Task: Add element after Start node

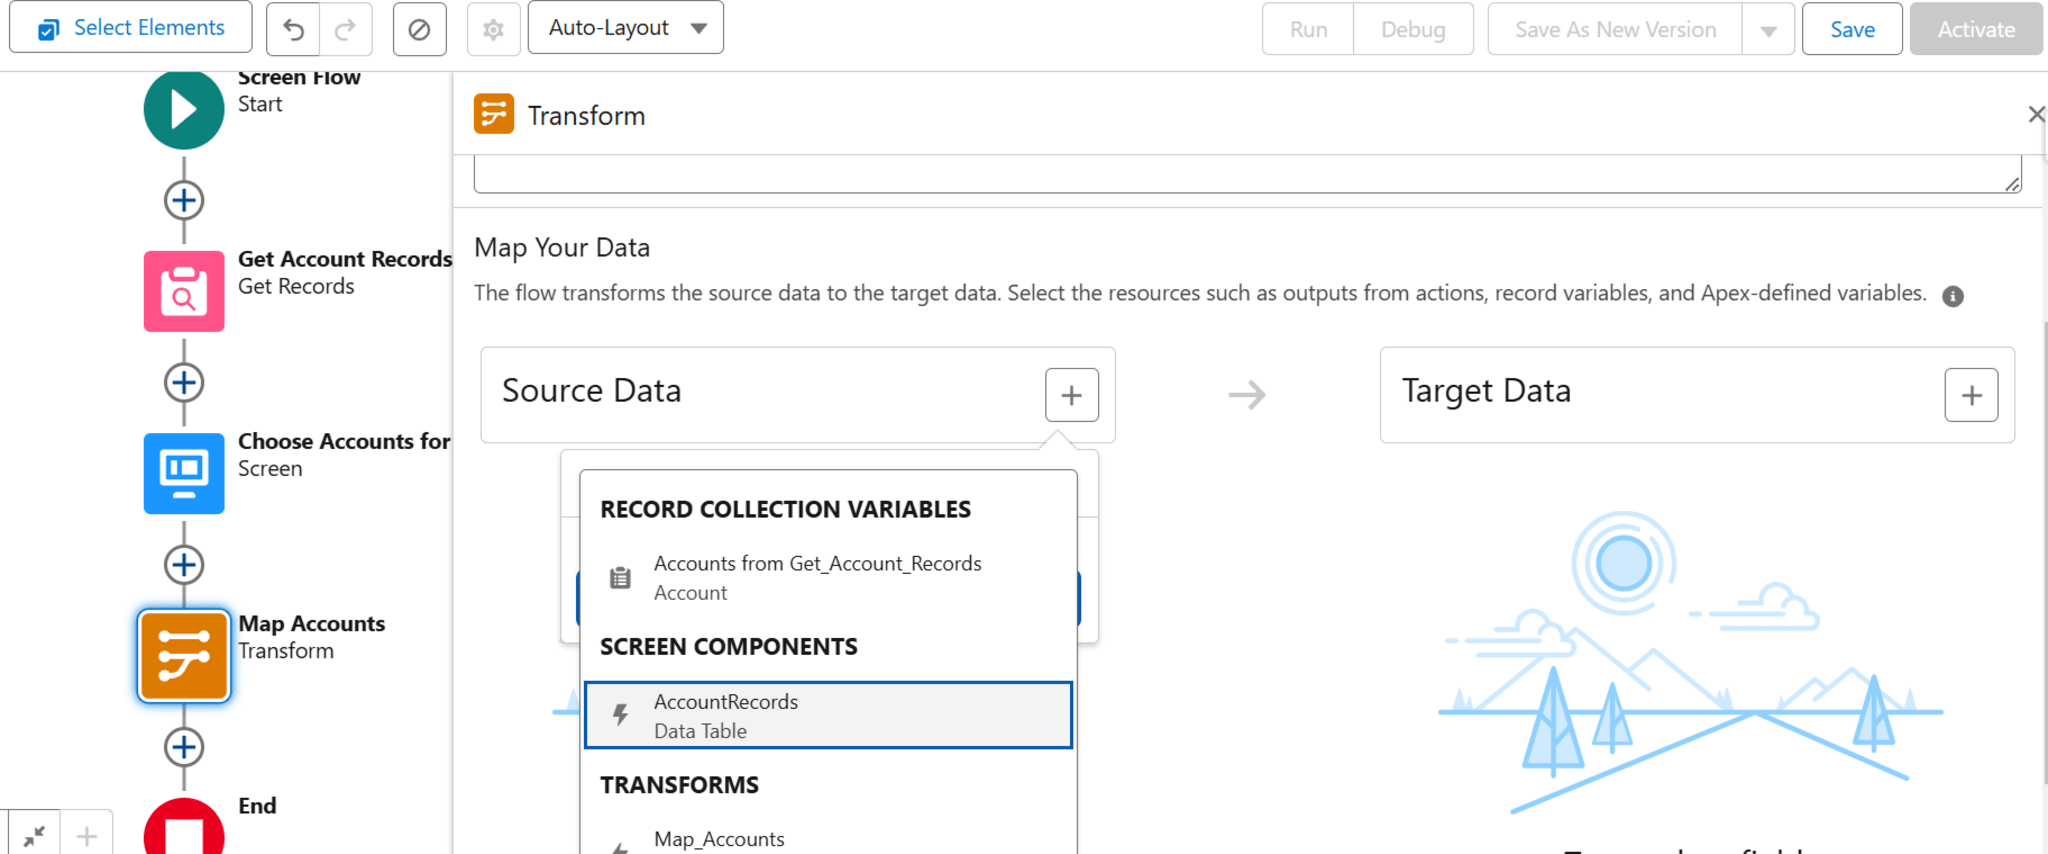Action: coord(184,200)
